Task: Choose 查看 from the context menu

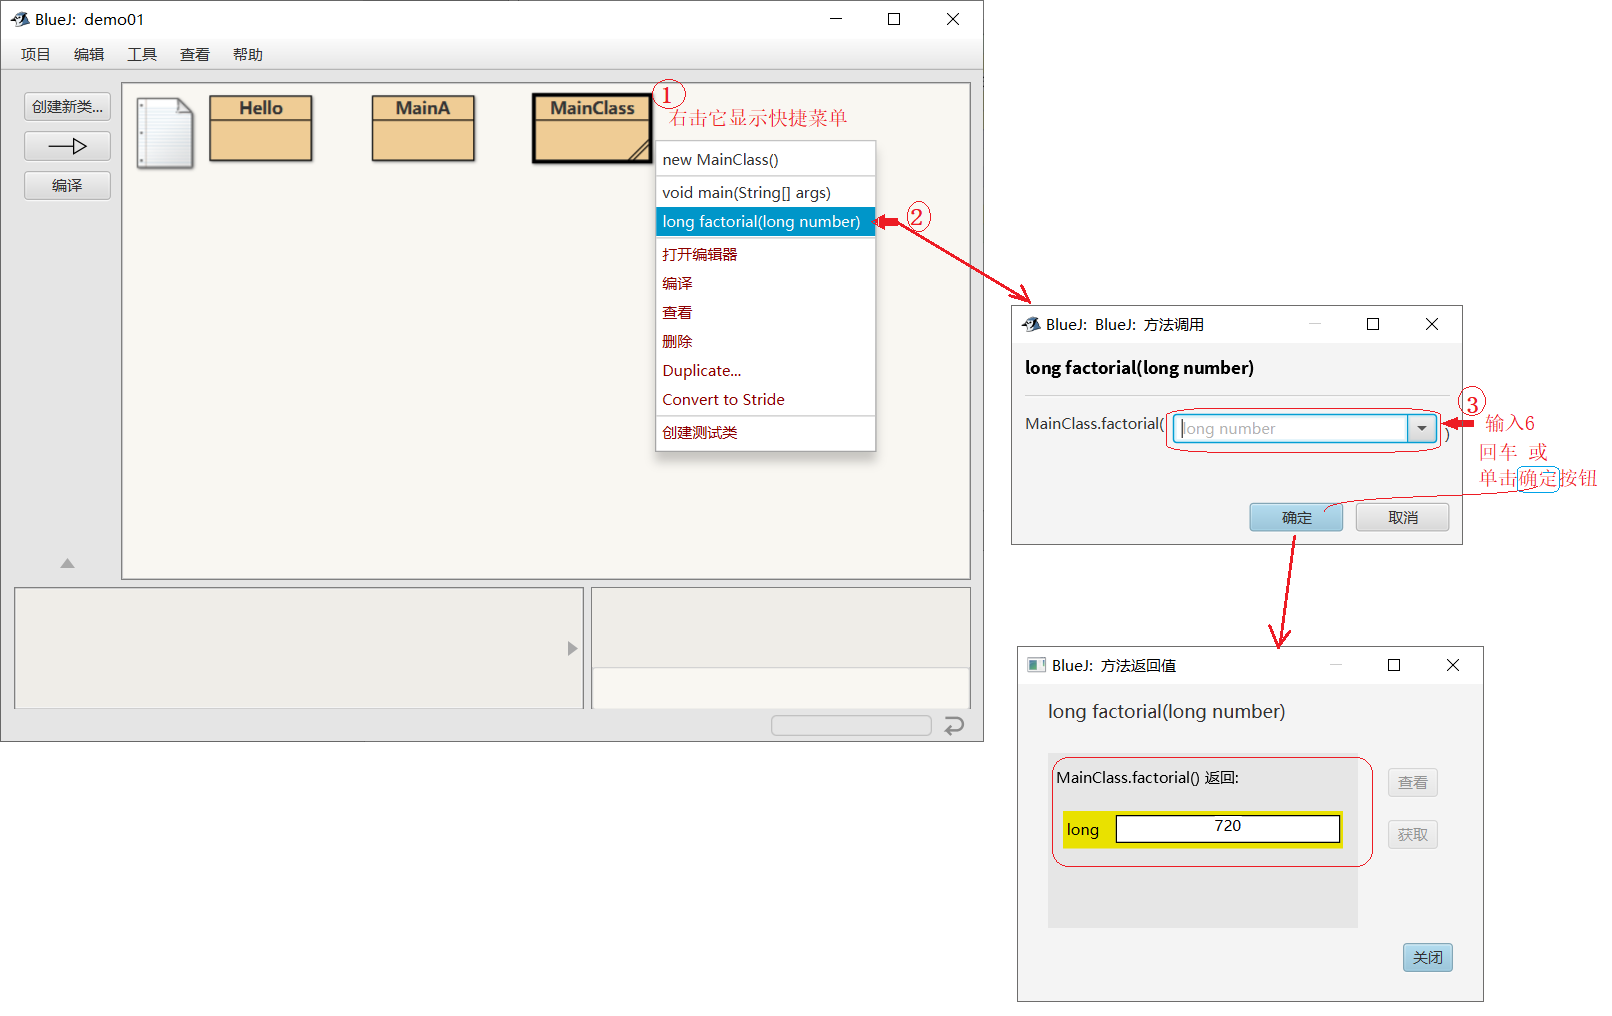Action: [765, 312]
